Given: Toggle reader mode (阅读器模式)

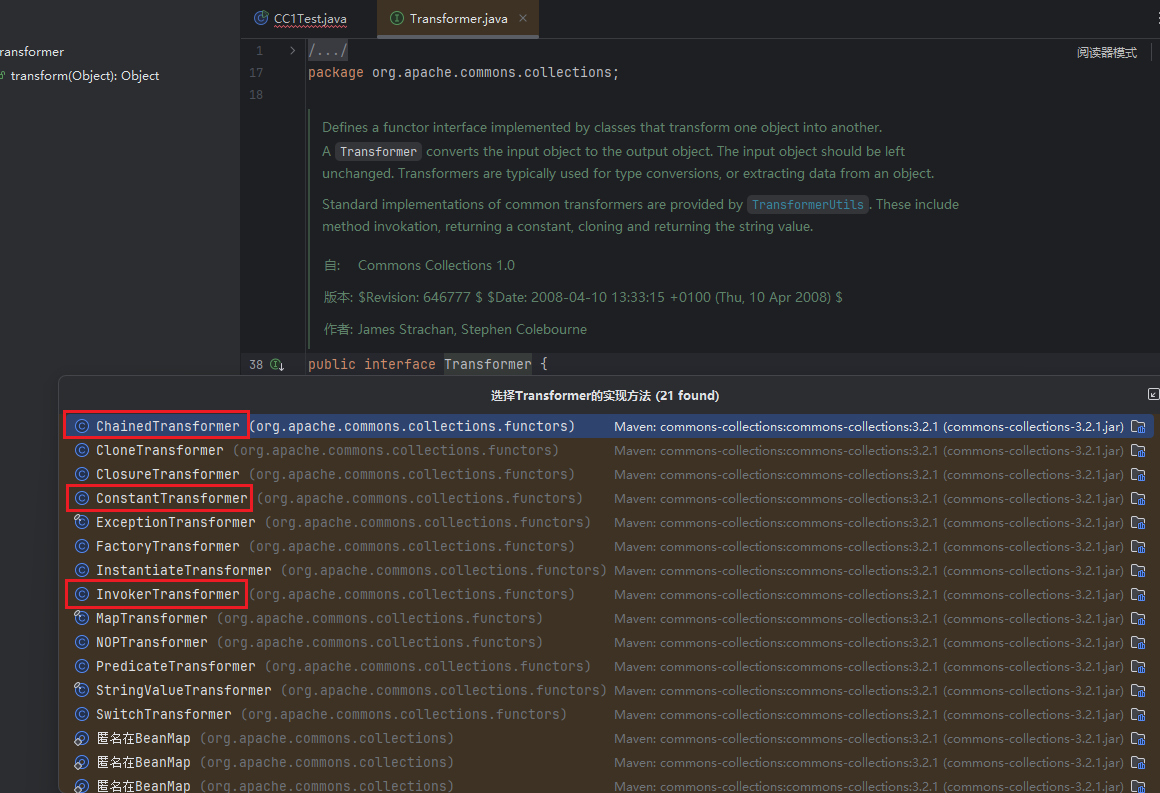Looking at the screenshot, I should (x=1106, y=53).
